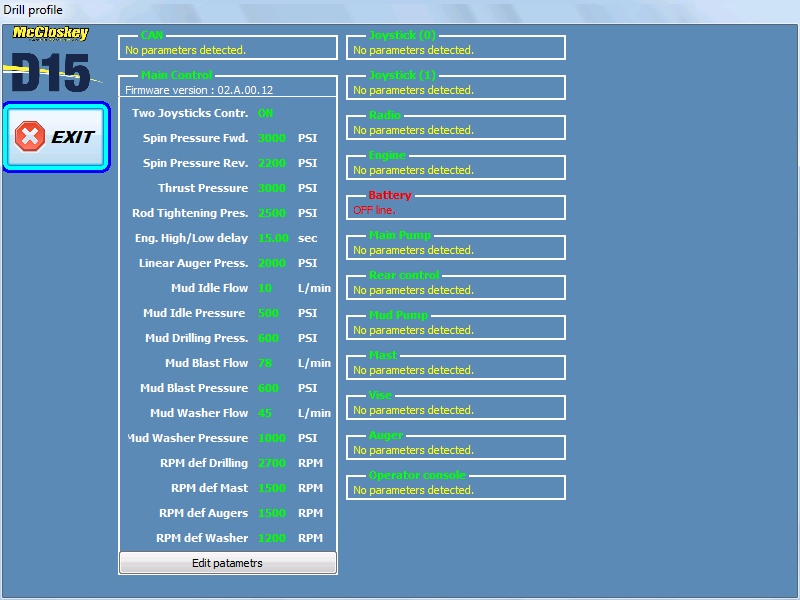Click the Thrust Pressure 3000 value
The height and width of the screenshot is (600, 800).
pos(271,188)
